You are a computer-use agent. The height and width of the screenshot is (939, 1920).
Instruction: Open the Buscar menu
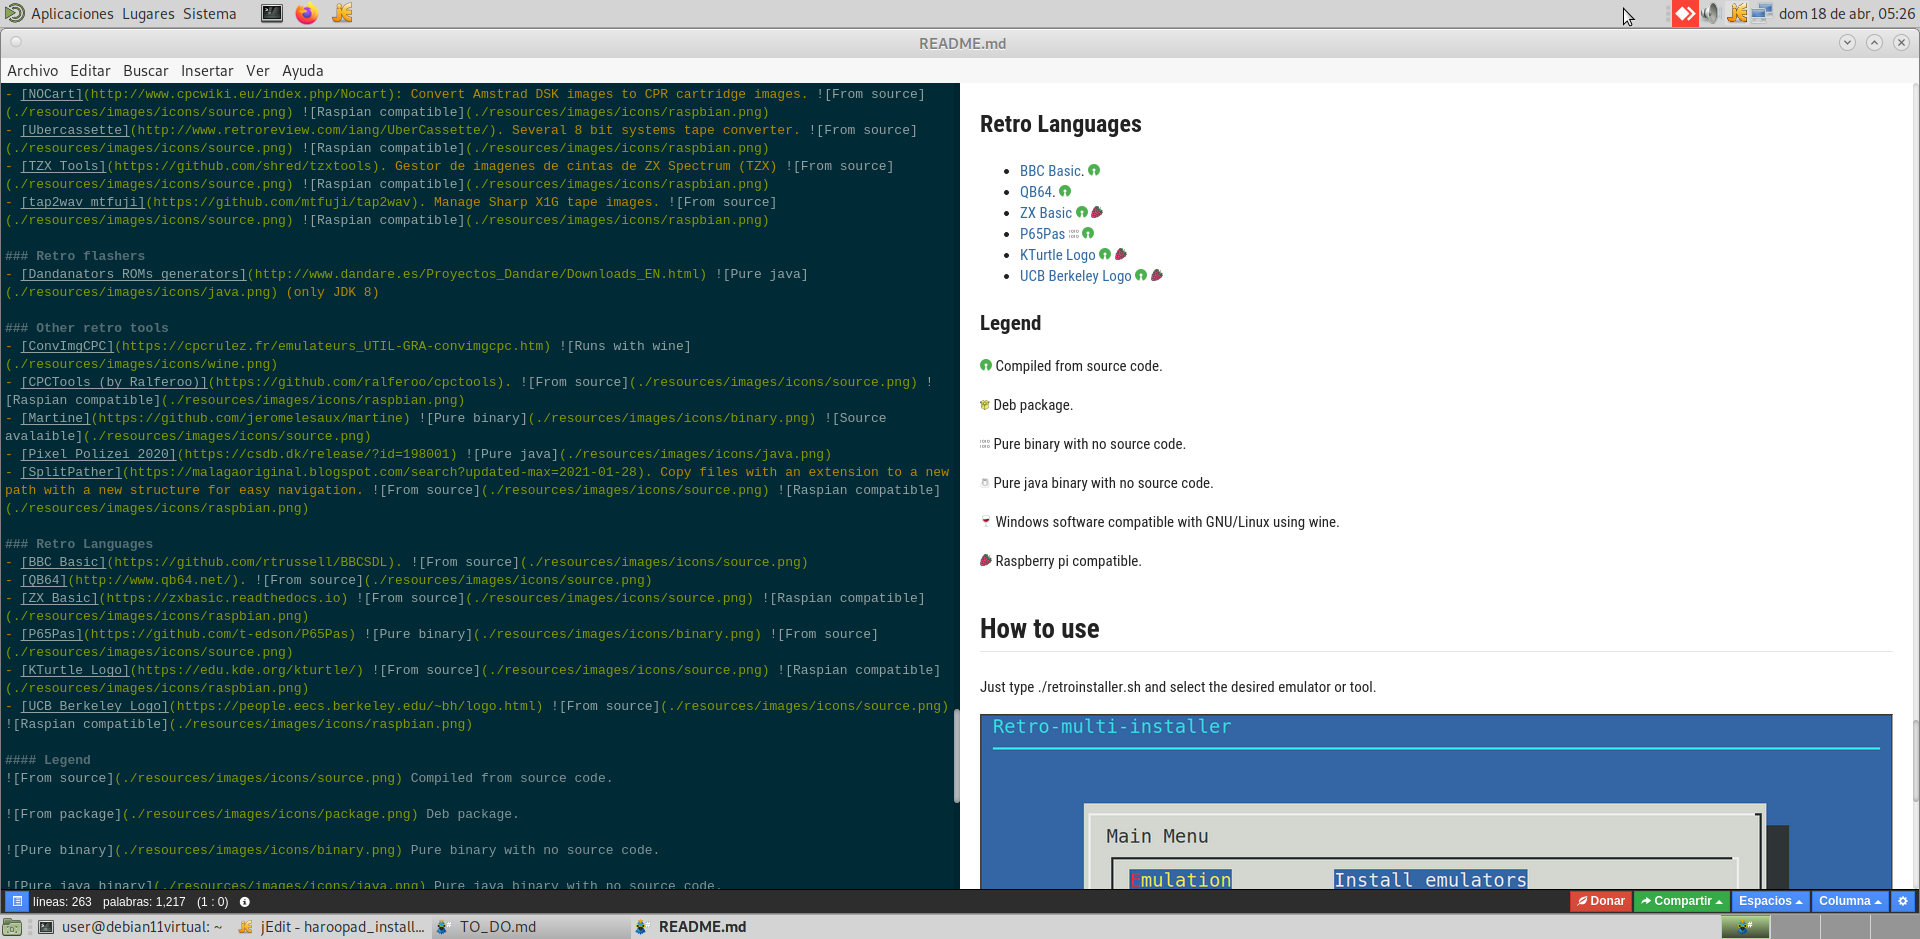pyautogui.click(x=146, y=70)
